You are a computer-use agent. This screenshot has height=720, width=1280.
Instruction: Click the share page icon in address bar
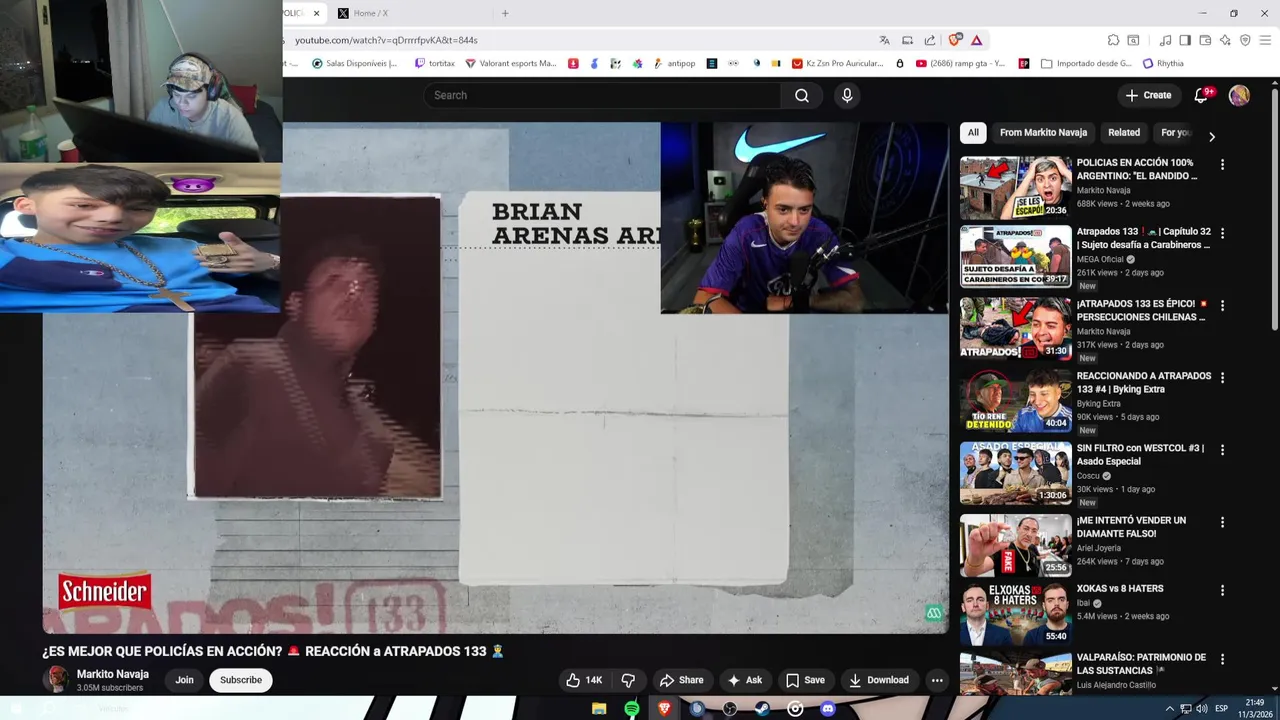(930, 40)
